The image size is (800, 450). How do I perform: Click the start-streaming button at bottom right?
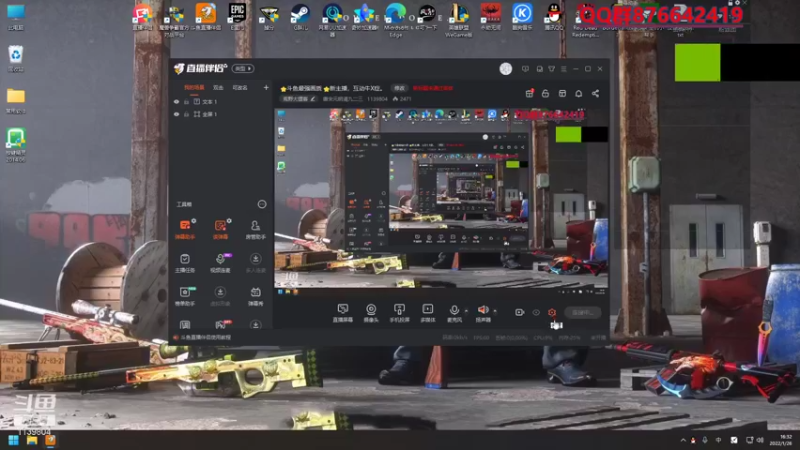[583, 312]
